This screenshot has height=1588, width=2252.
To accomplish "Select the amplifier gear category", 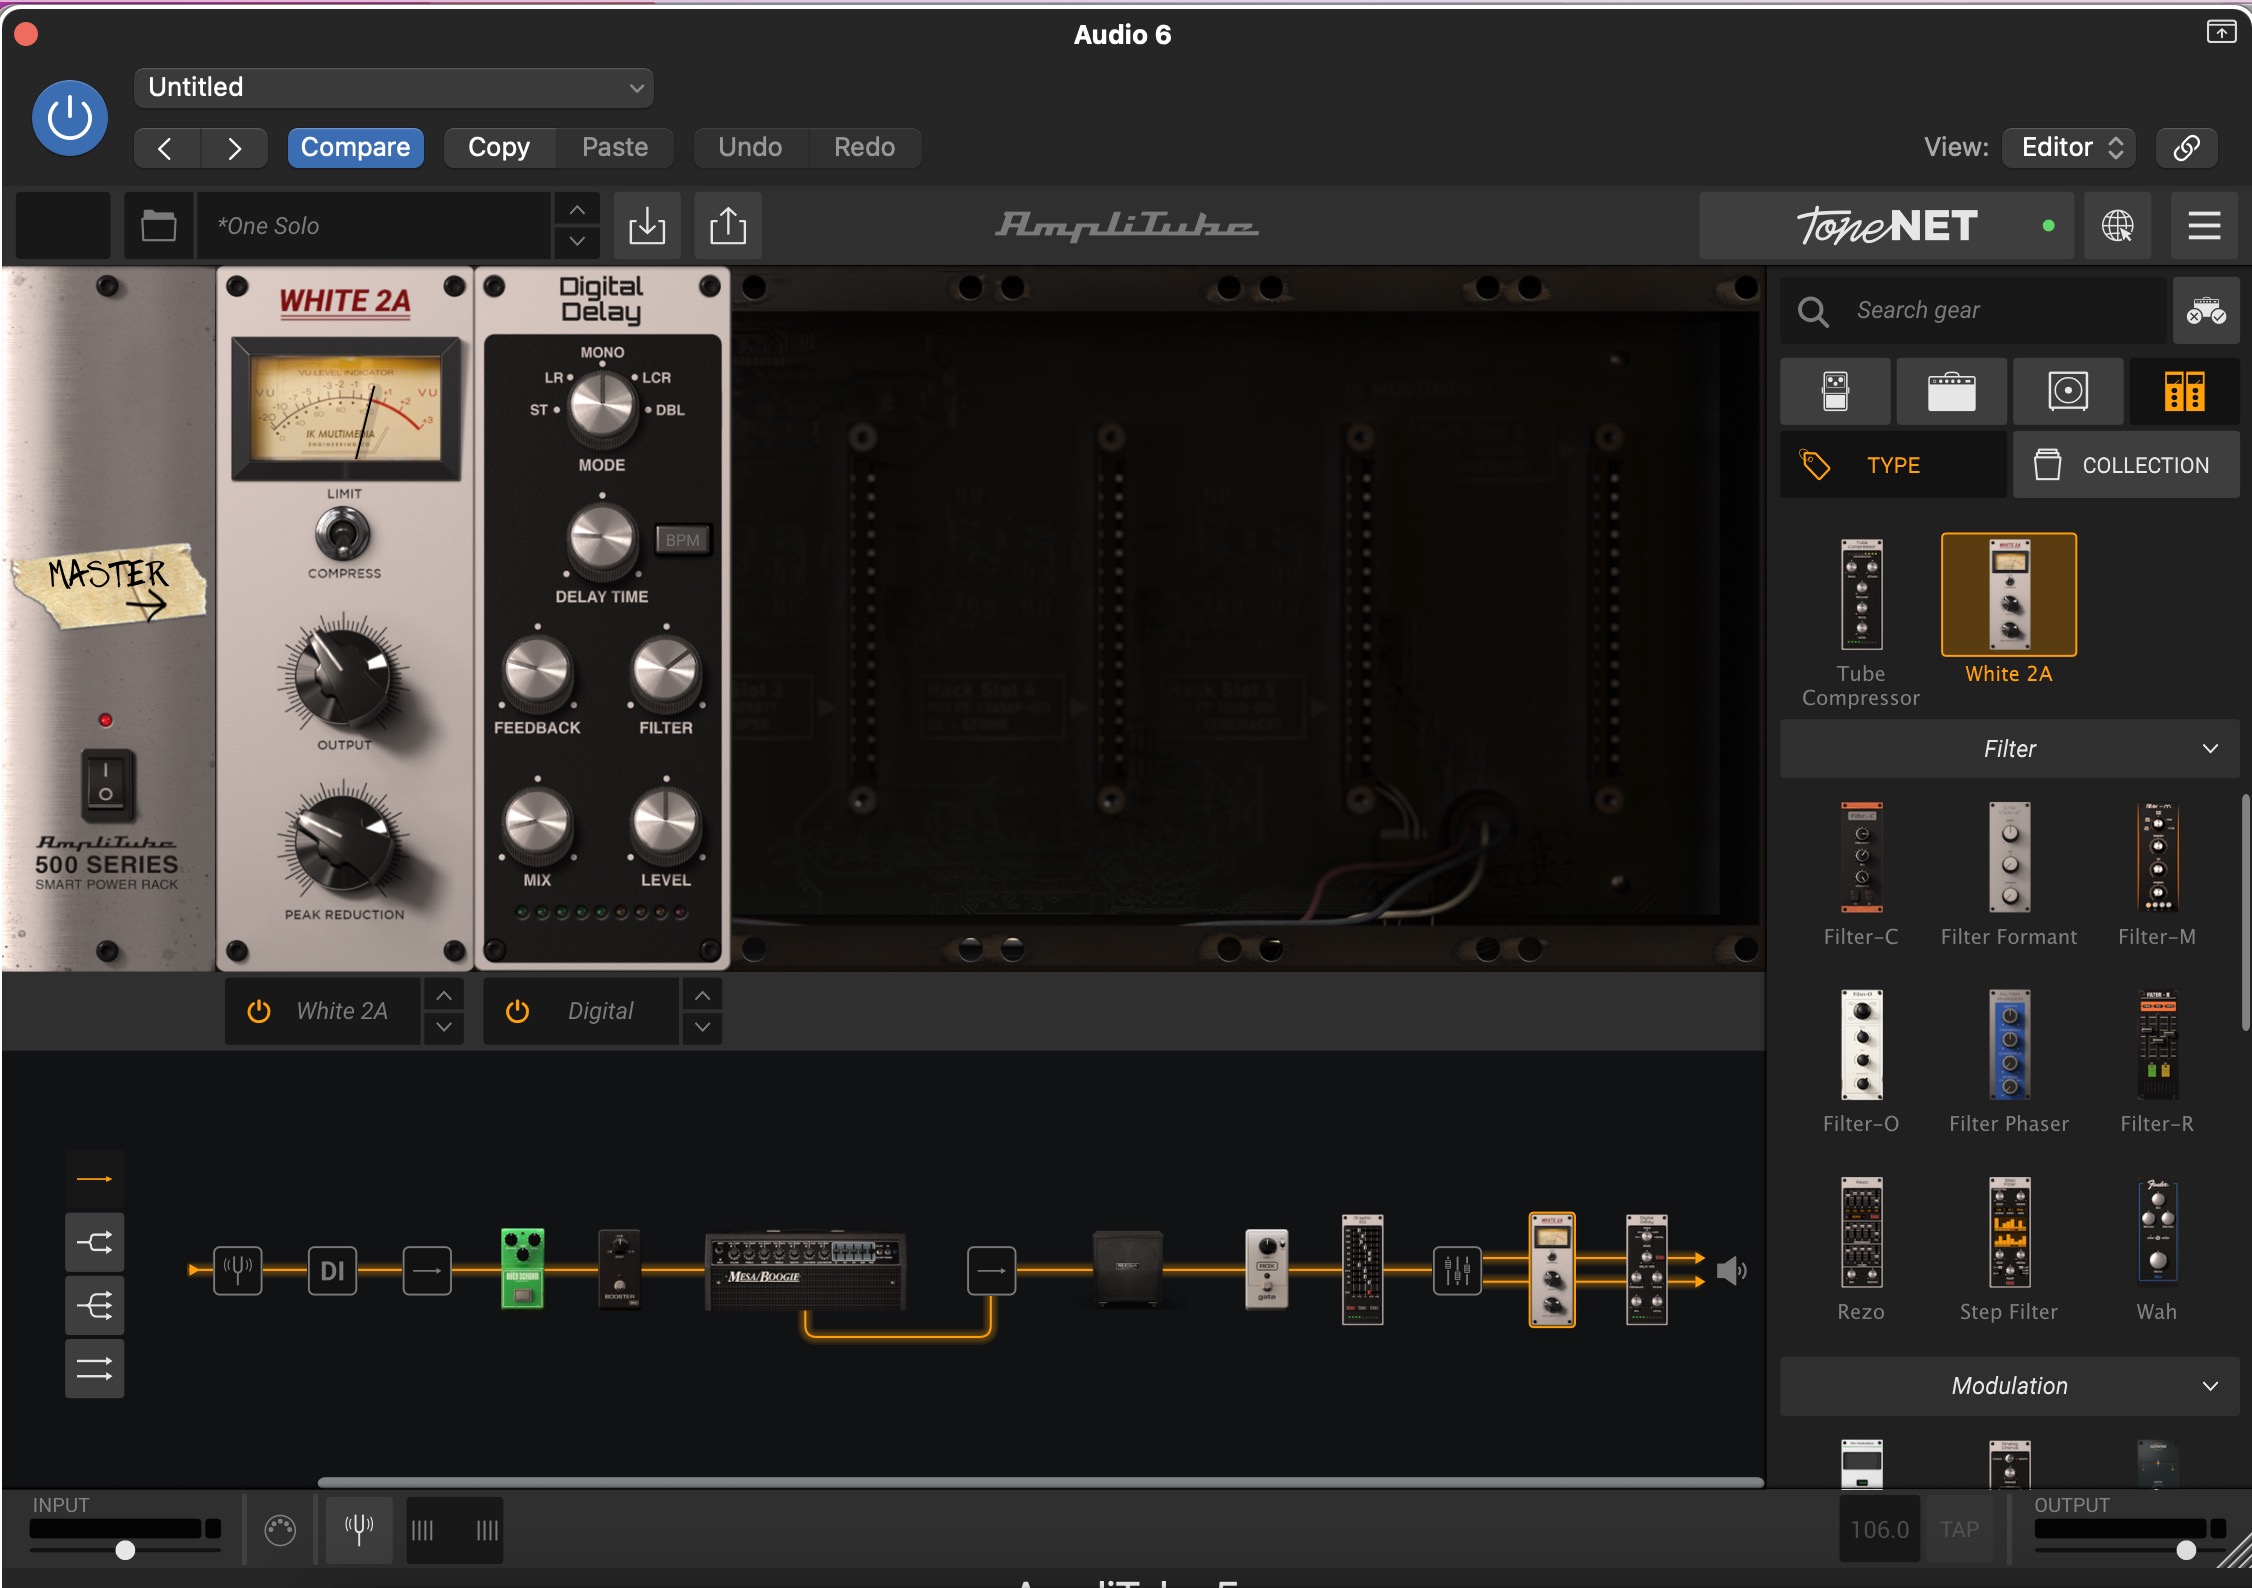I will tap(1951, 391).
